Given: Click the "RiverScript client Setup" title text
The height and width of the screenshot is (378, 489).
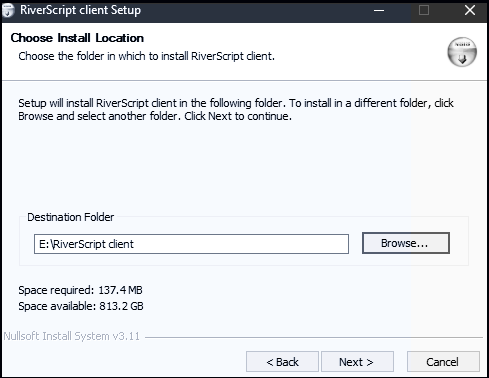Looking at the screenshot, I should [80, 10].
